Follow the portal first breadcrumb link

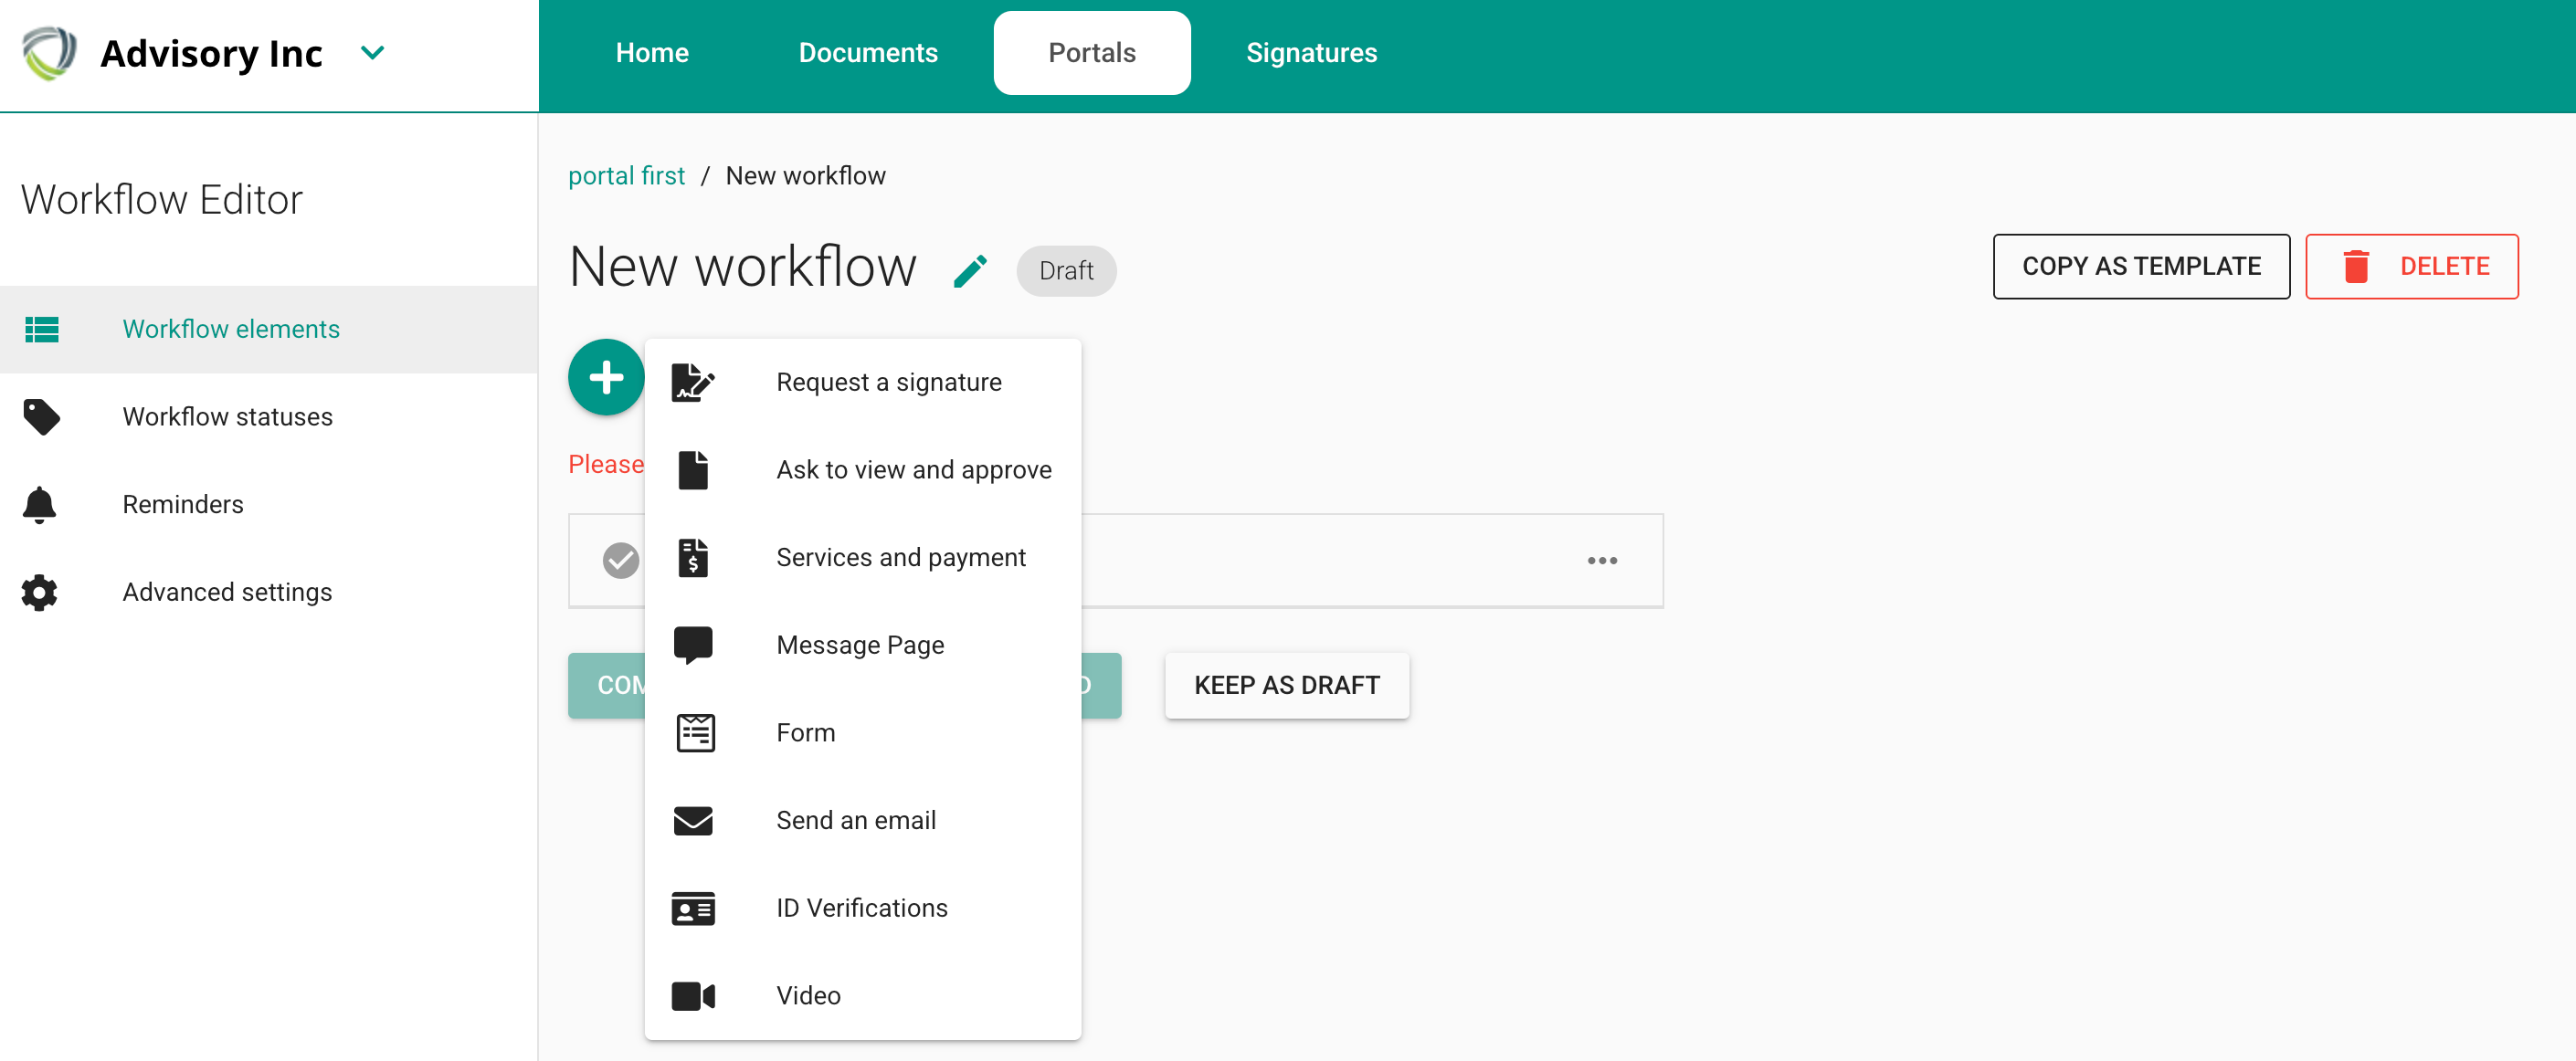coord(626,175)
